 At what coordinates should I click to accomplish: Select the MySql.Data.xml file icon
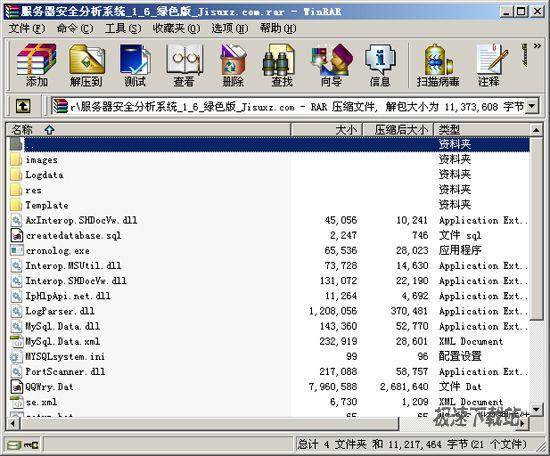[16, 341]
